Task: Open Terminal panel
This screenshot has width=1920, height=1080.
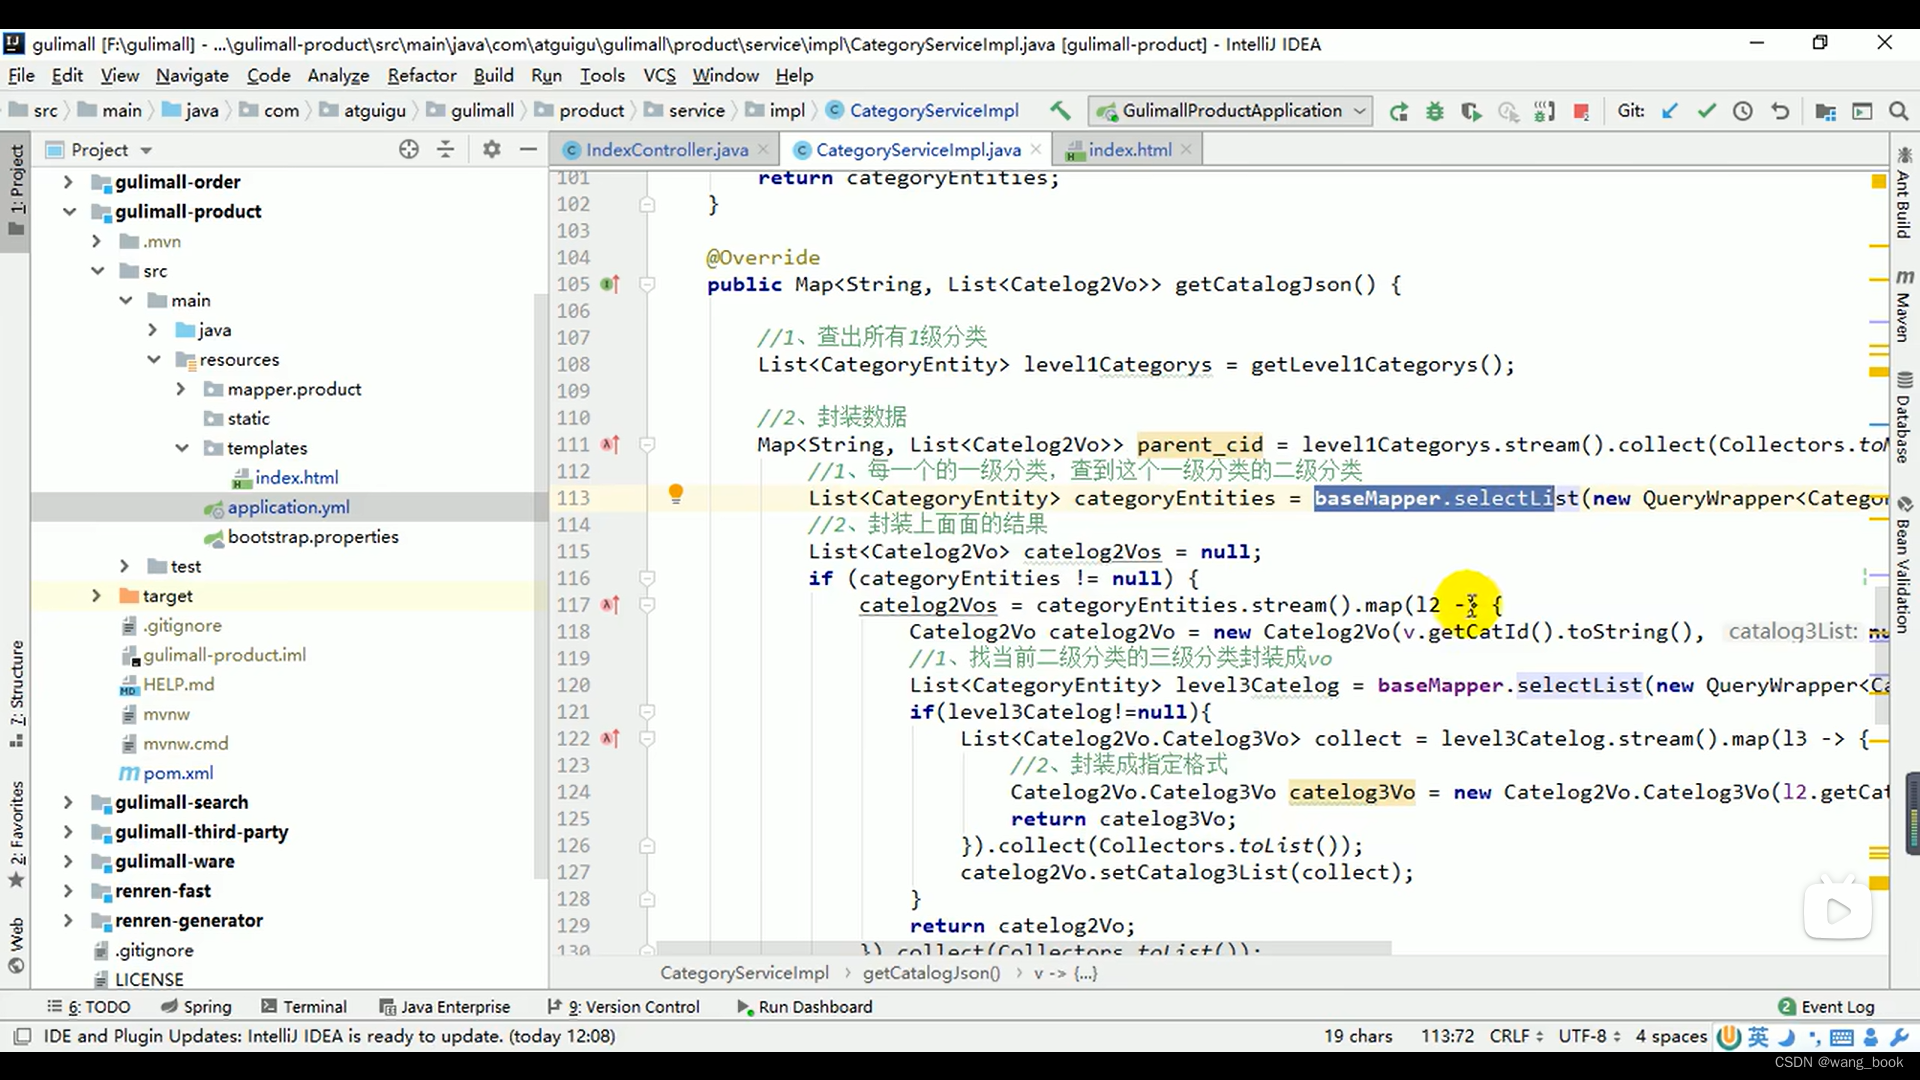Action: 314,1006
